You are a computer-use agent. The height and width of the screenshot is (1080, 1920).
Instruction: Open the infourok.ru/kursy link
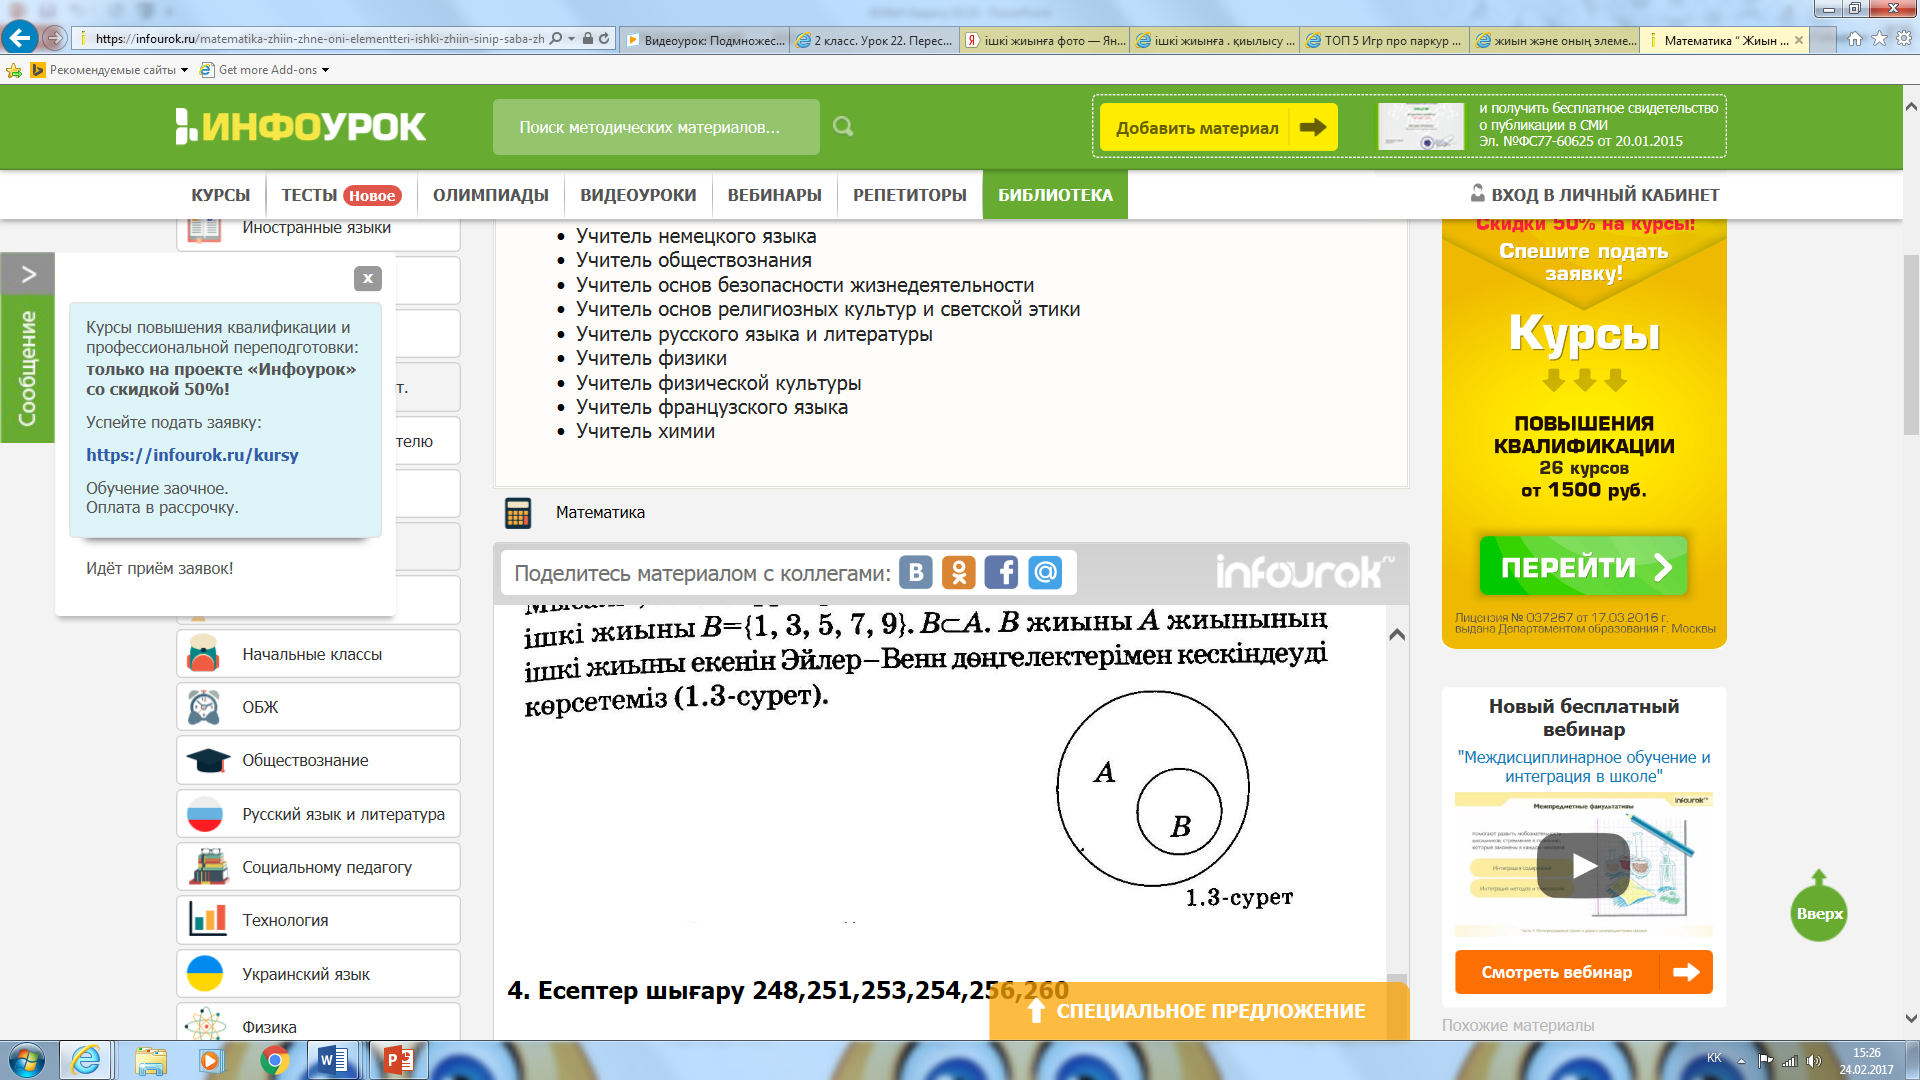click(x=192, y=455)
